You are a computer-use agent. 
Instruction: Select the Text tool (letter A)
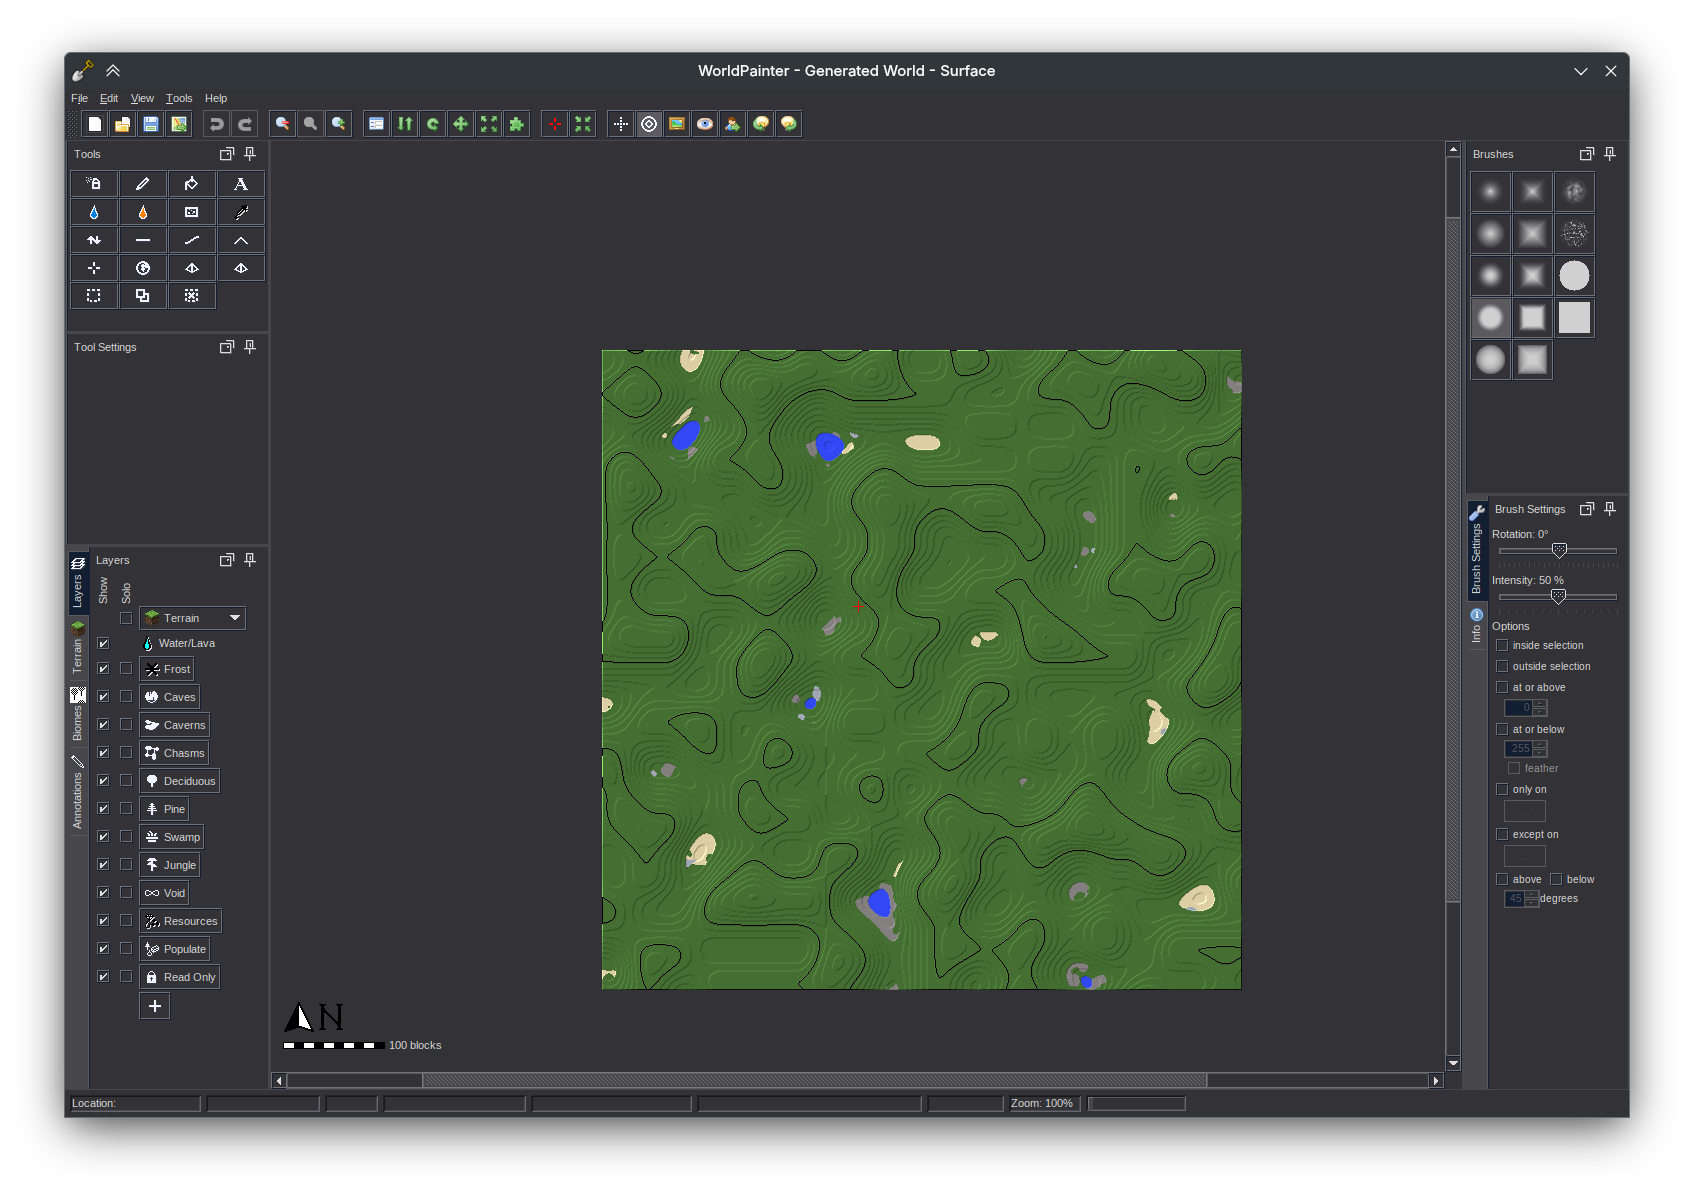pos(240,184)
